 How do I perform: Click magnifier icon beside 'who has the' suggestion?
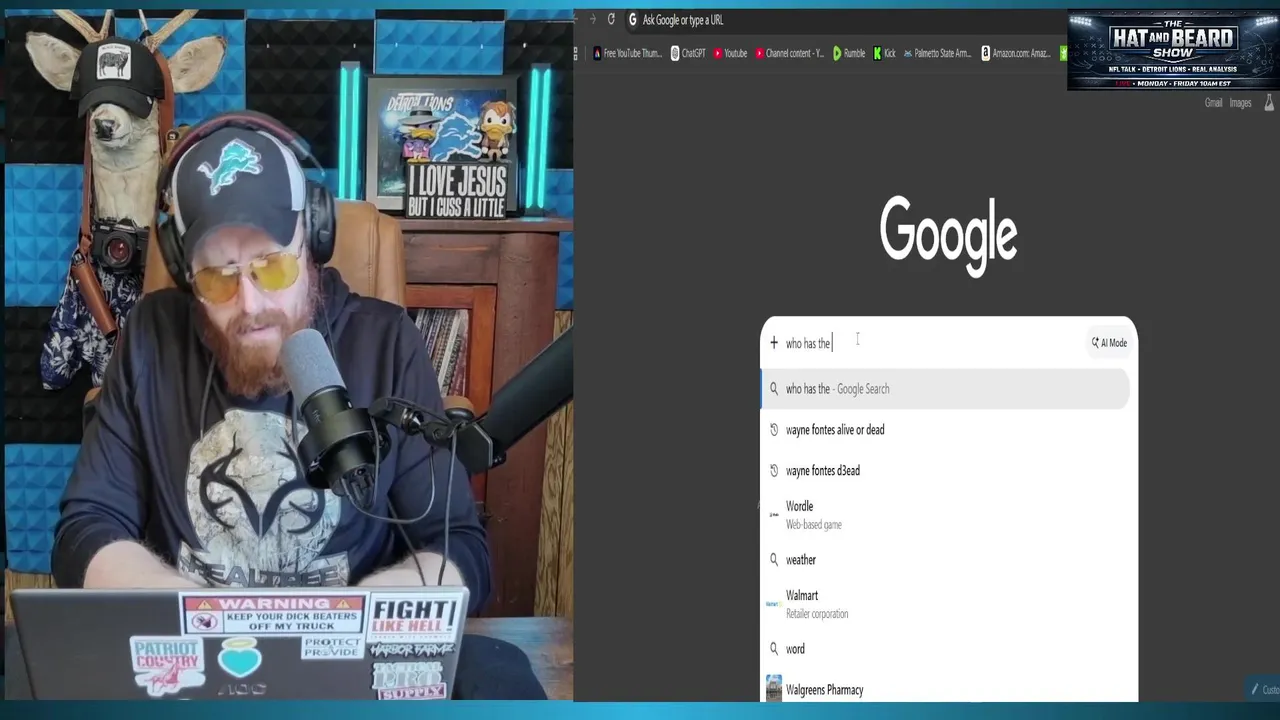pos(773,389)
